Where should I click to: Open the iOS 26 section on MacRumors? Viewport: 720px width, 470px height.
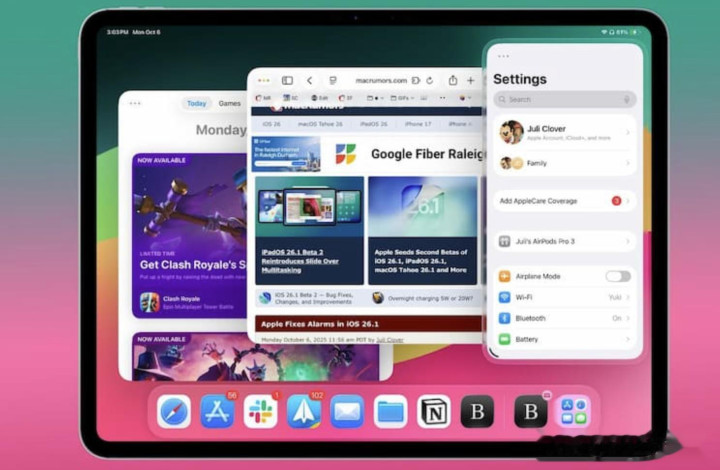point(271,124)
